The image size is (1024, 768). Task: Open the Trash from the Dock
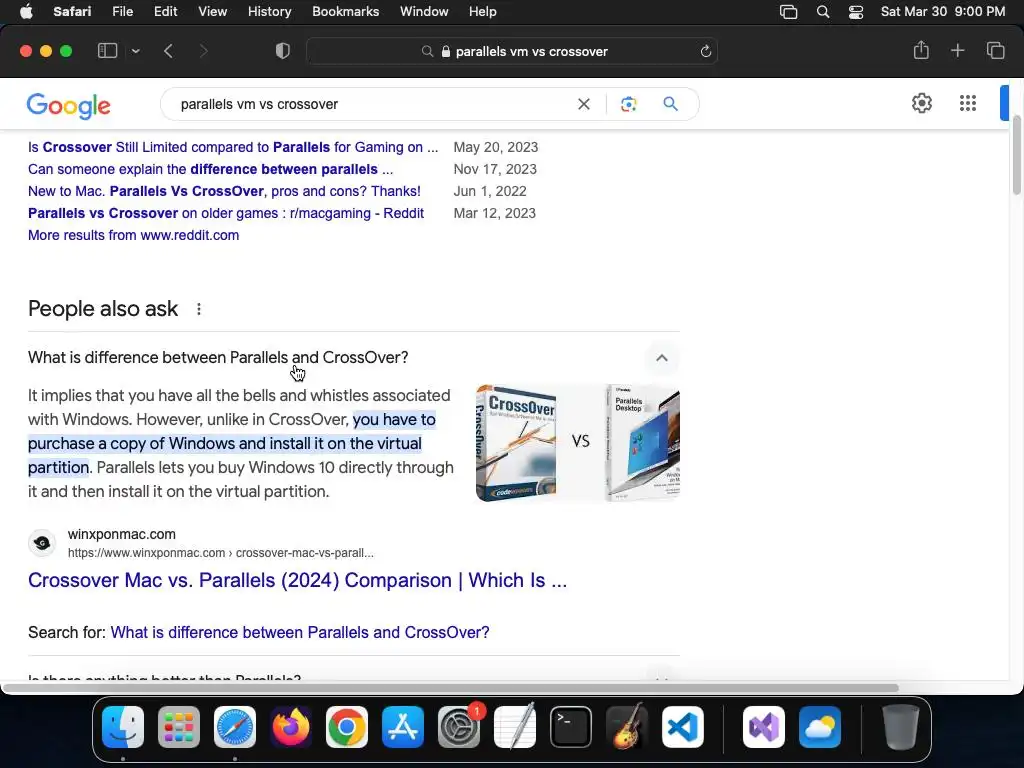click(x=901, y=727)
